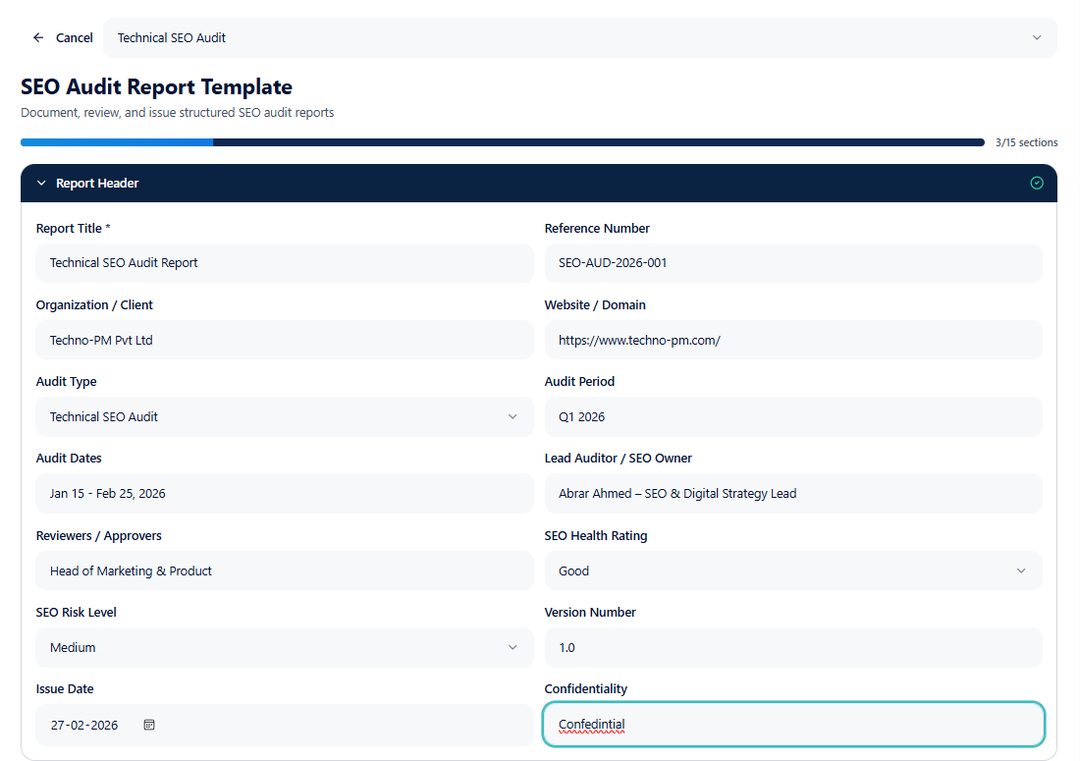Click the Audit Period label
The height and width of the screenshot is (761, 1080).
(579, 382)
